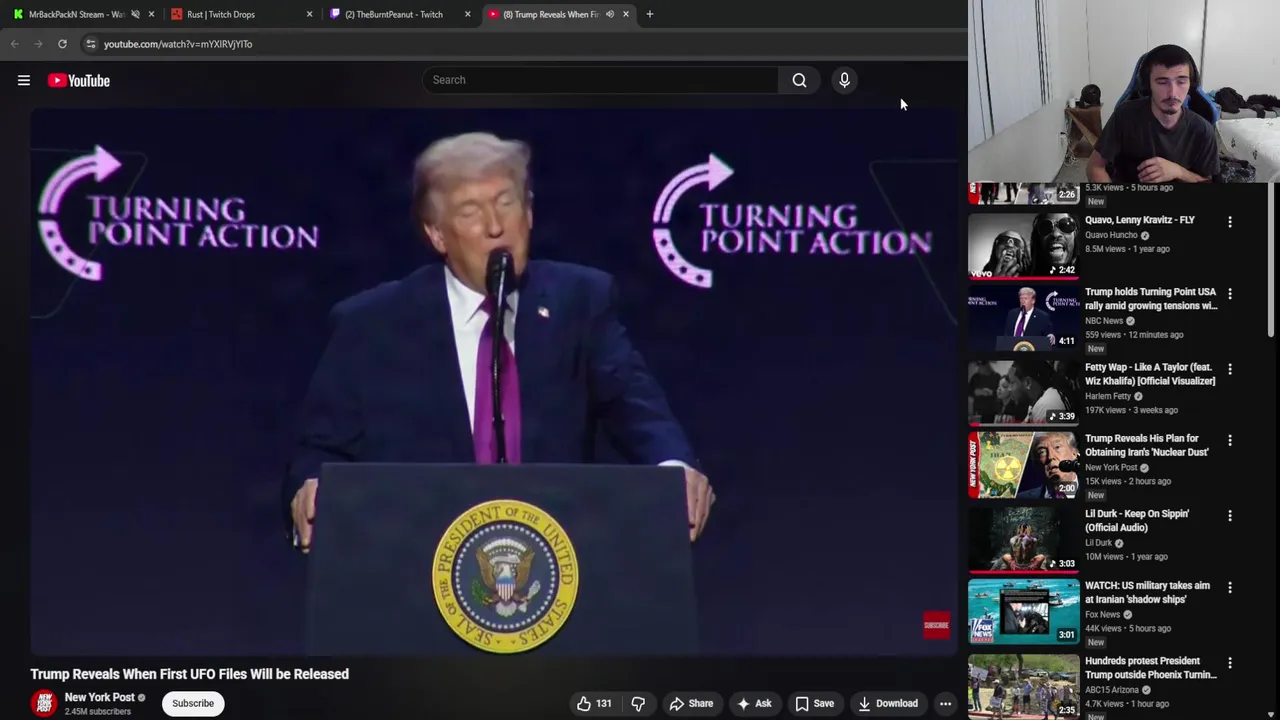The image size is (1280, 720).
Task: Open the Quavo Huncho channel name
Action: pos(1111,235)
